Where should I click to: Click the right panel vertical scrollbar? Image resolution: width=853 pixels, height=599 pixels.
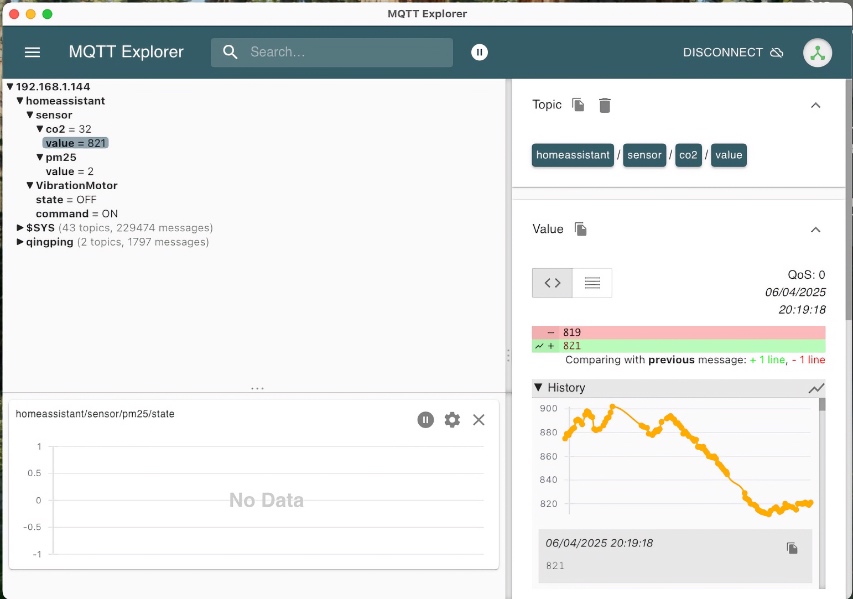point(849,200)
